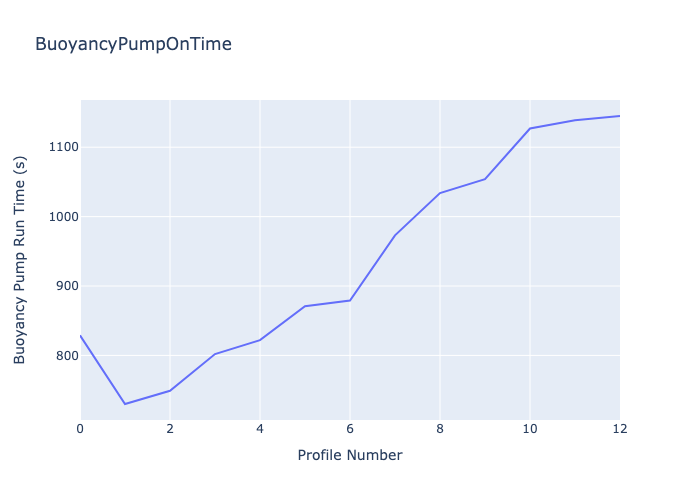The width and height of the screenshot is (700, 500).
Task: Click the line's data point at profile 10
Action: tap(530, 128)
